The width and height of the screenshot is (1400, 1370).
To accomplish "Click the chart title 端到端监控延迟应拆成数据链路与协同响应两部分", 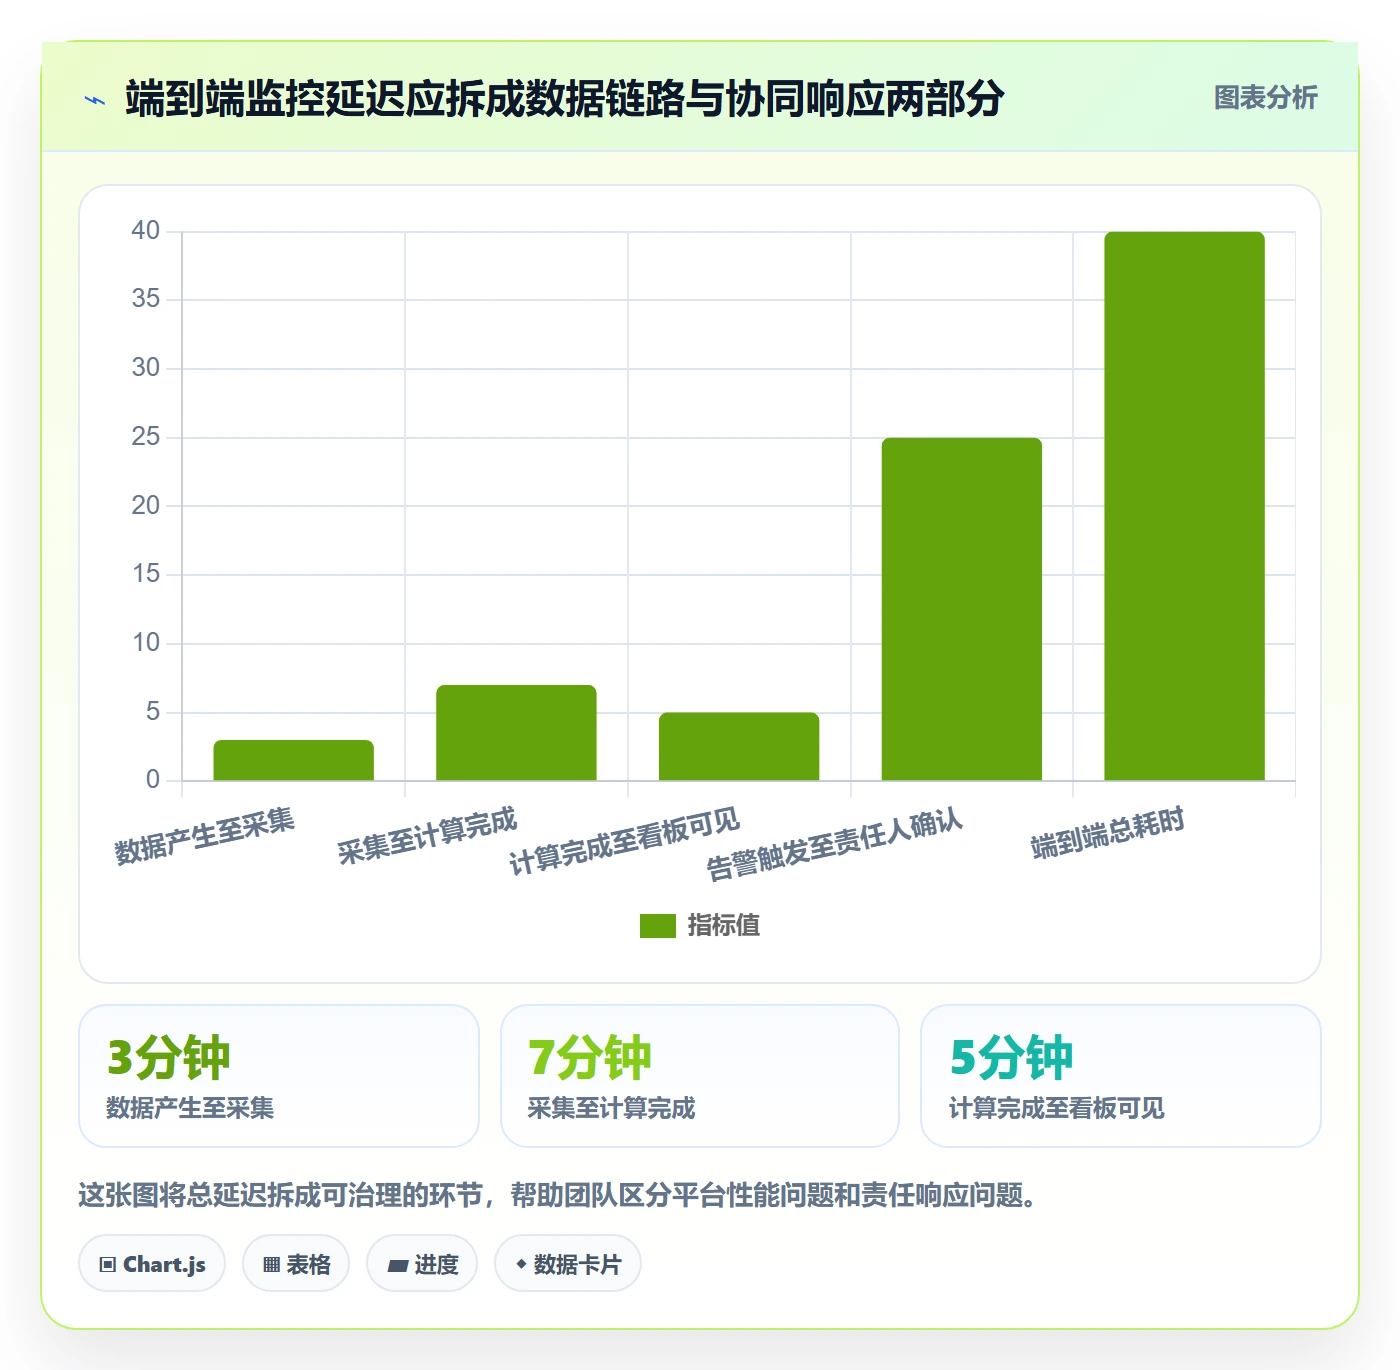I will pyautogui.click(x=565, y=99).
